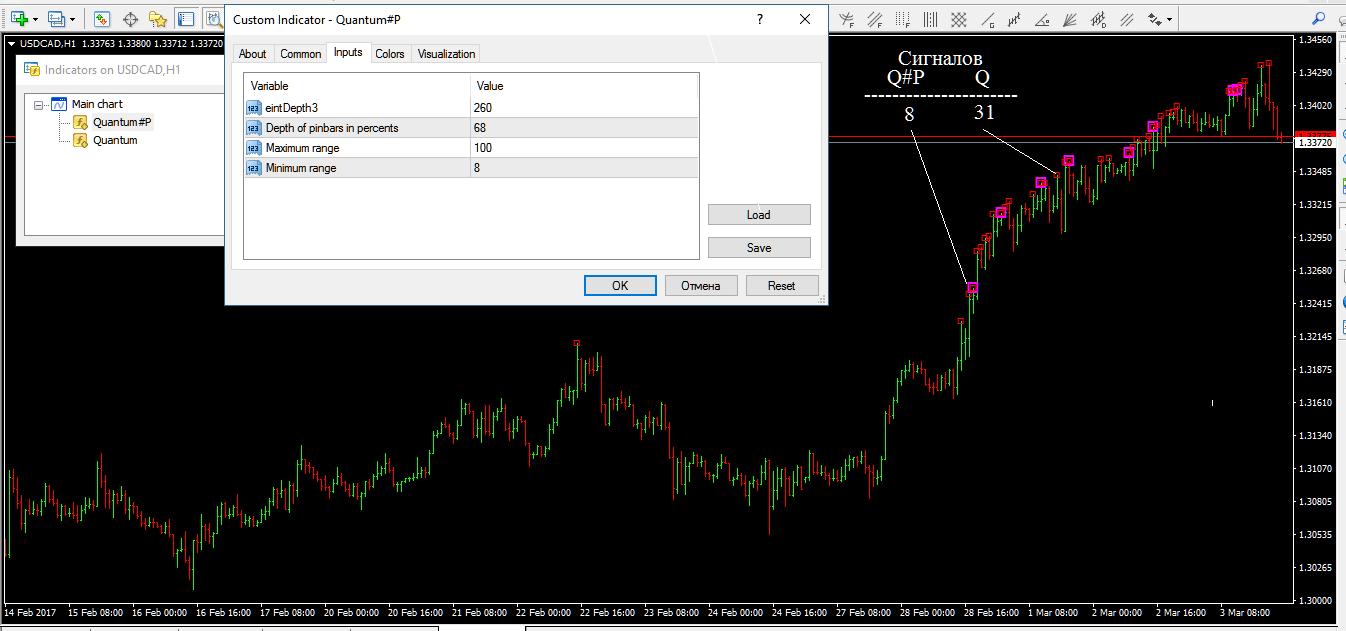The image size is (1346, 631).
Task: Click the 1.33720 current price label
Action: [1315, 143]
